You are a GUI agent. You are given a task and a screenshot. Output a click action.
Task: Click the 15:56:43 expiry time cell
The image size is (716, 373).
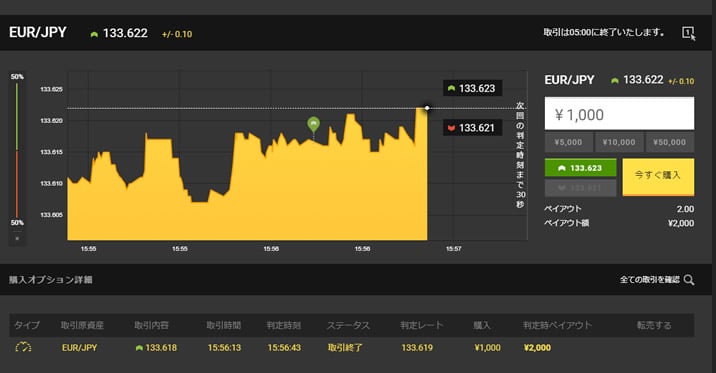pos(284,348)
